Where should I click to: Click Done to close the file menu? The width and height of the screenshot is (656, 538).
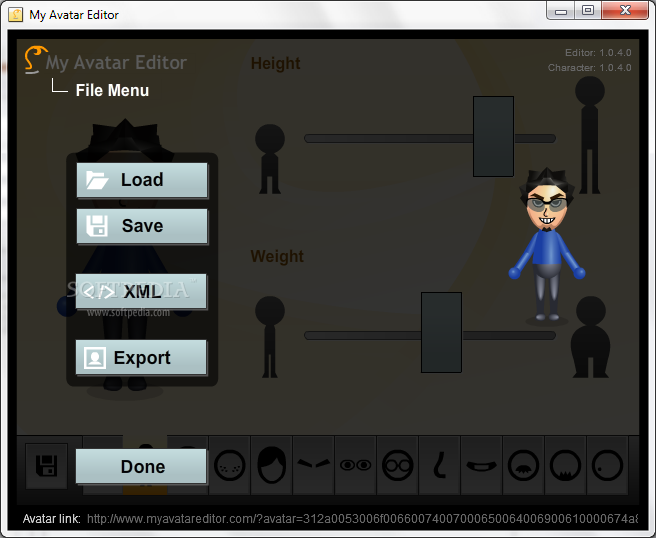[x=141, y=466]
